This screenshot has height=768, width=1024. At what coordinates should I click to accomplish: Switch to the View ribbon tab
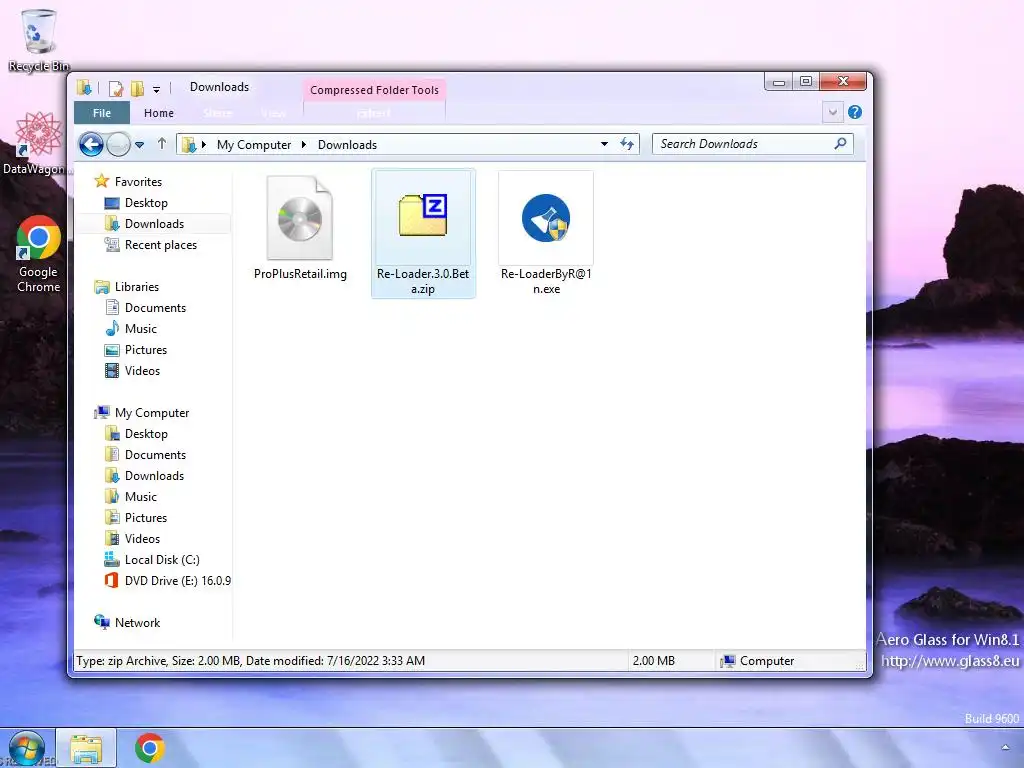coord(274,113)
